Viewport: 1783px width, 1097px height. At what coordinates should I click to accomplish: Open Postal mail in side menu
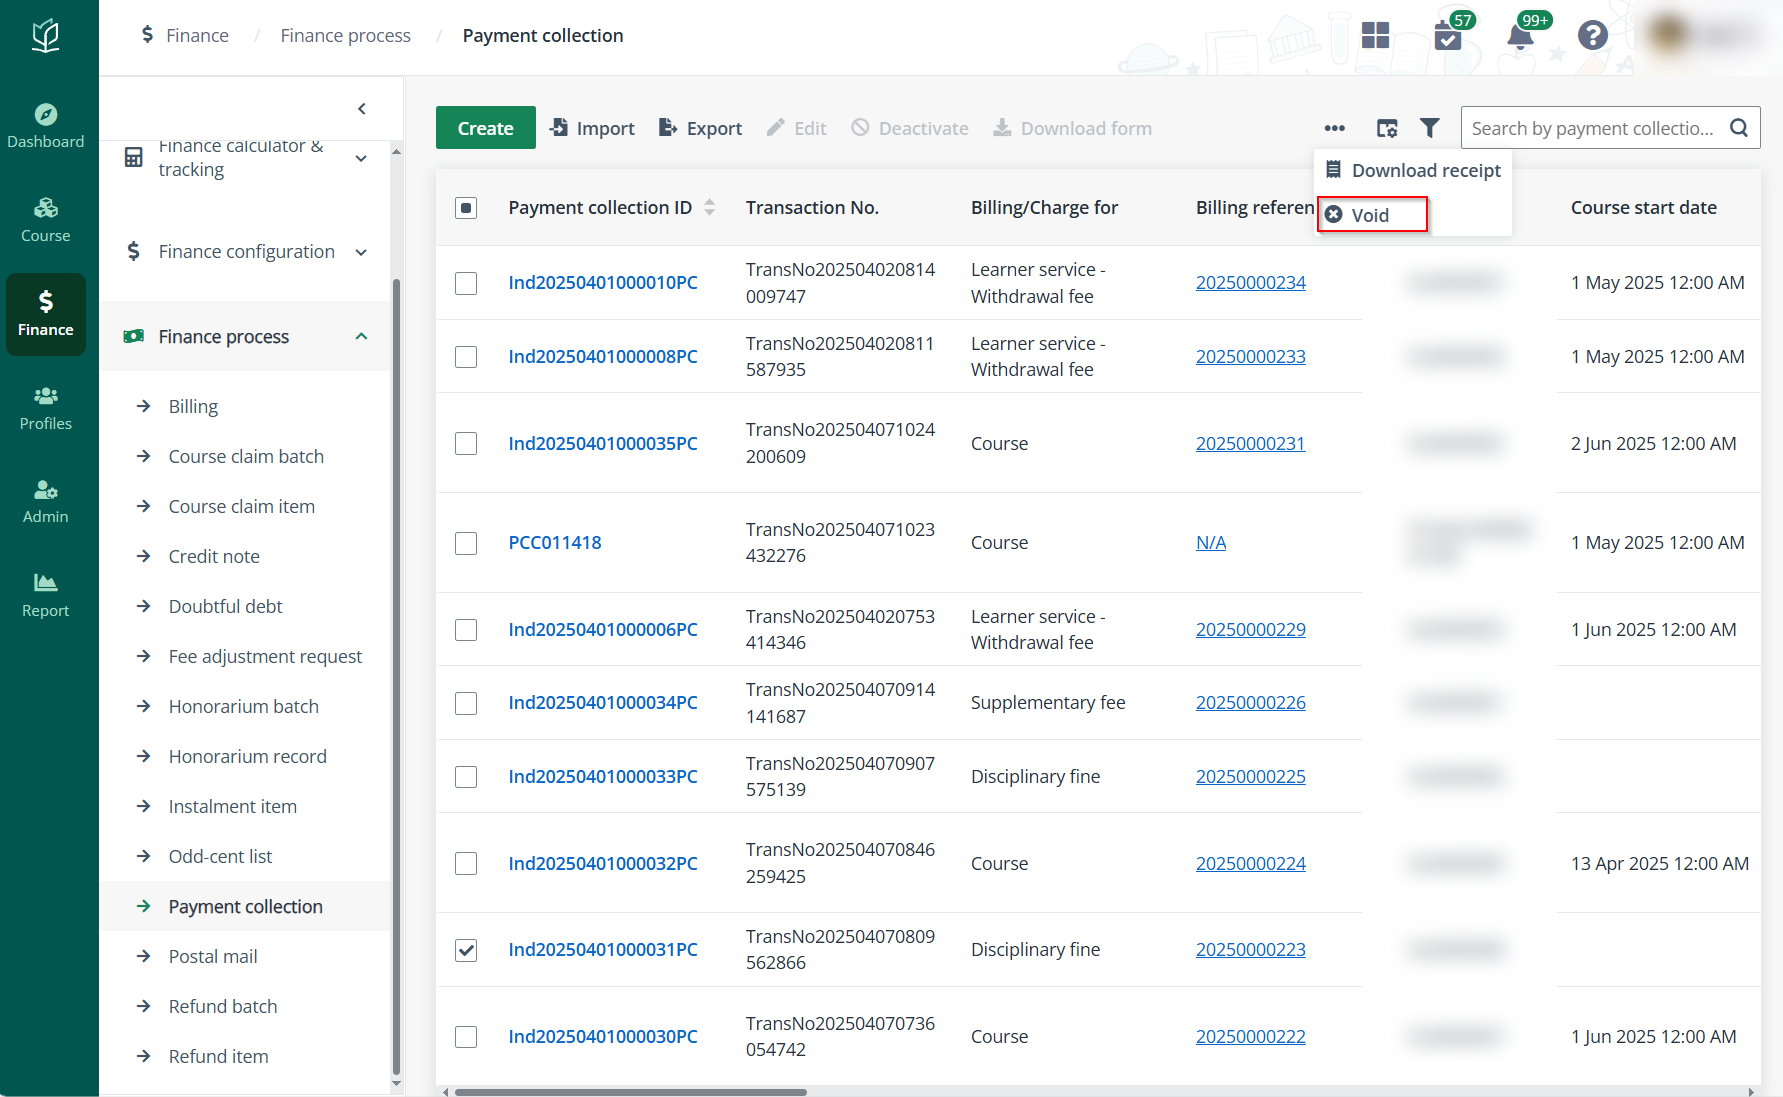click(x=213, y=956)
